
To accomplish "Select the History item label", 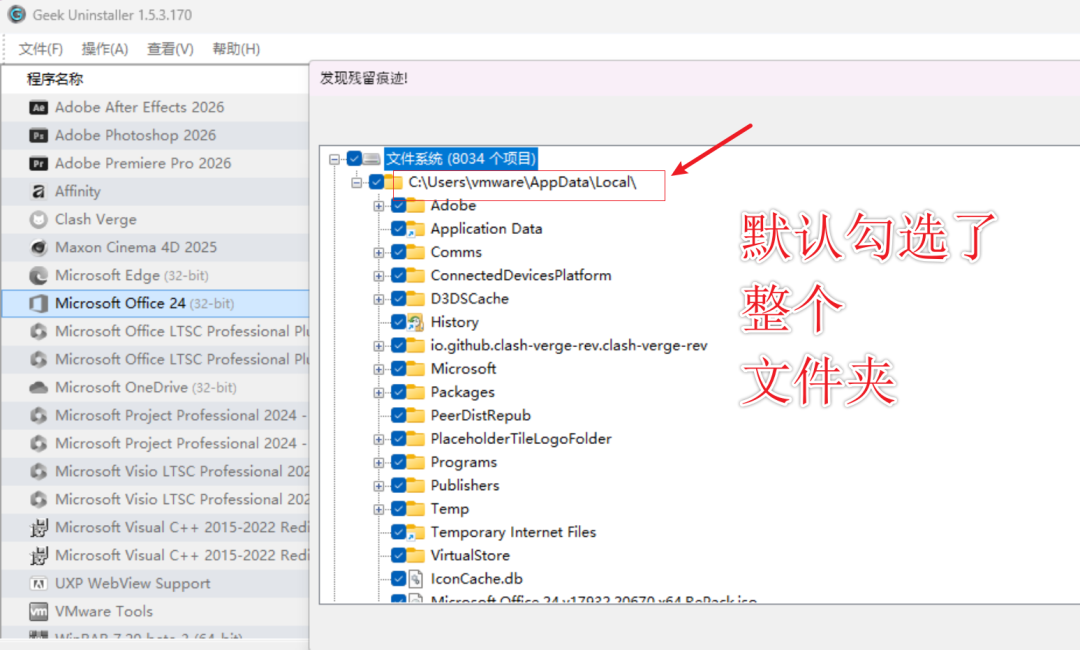I will pos(455,322).
